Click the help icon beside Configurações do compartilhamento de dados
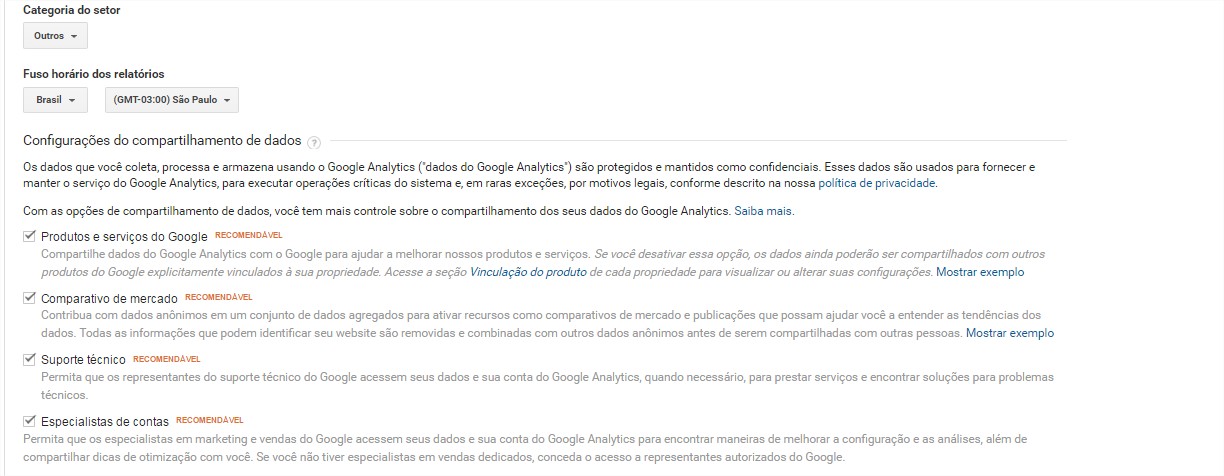 [314, 142]
